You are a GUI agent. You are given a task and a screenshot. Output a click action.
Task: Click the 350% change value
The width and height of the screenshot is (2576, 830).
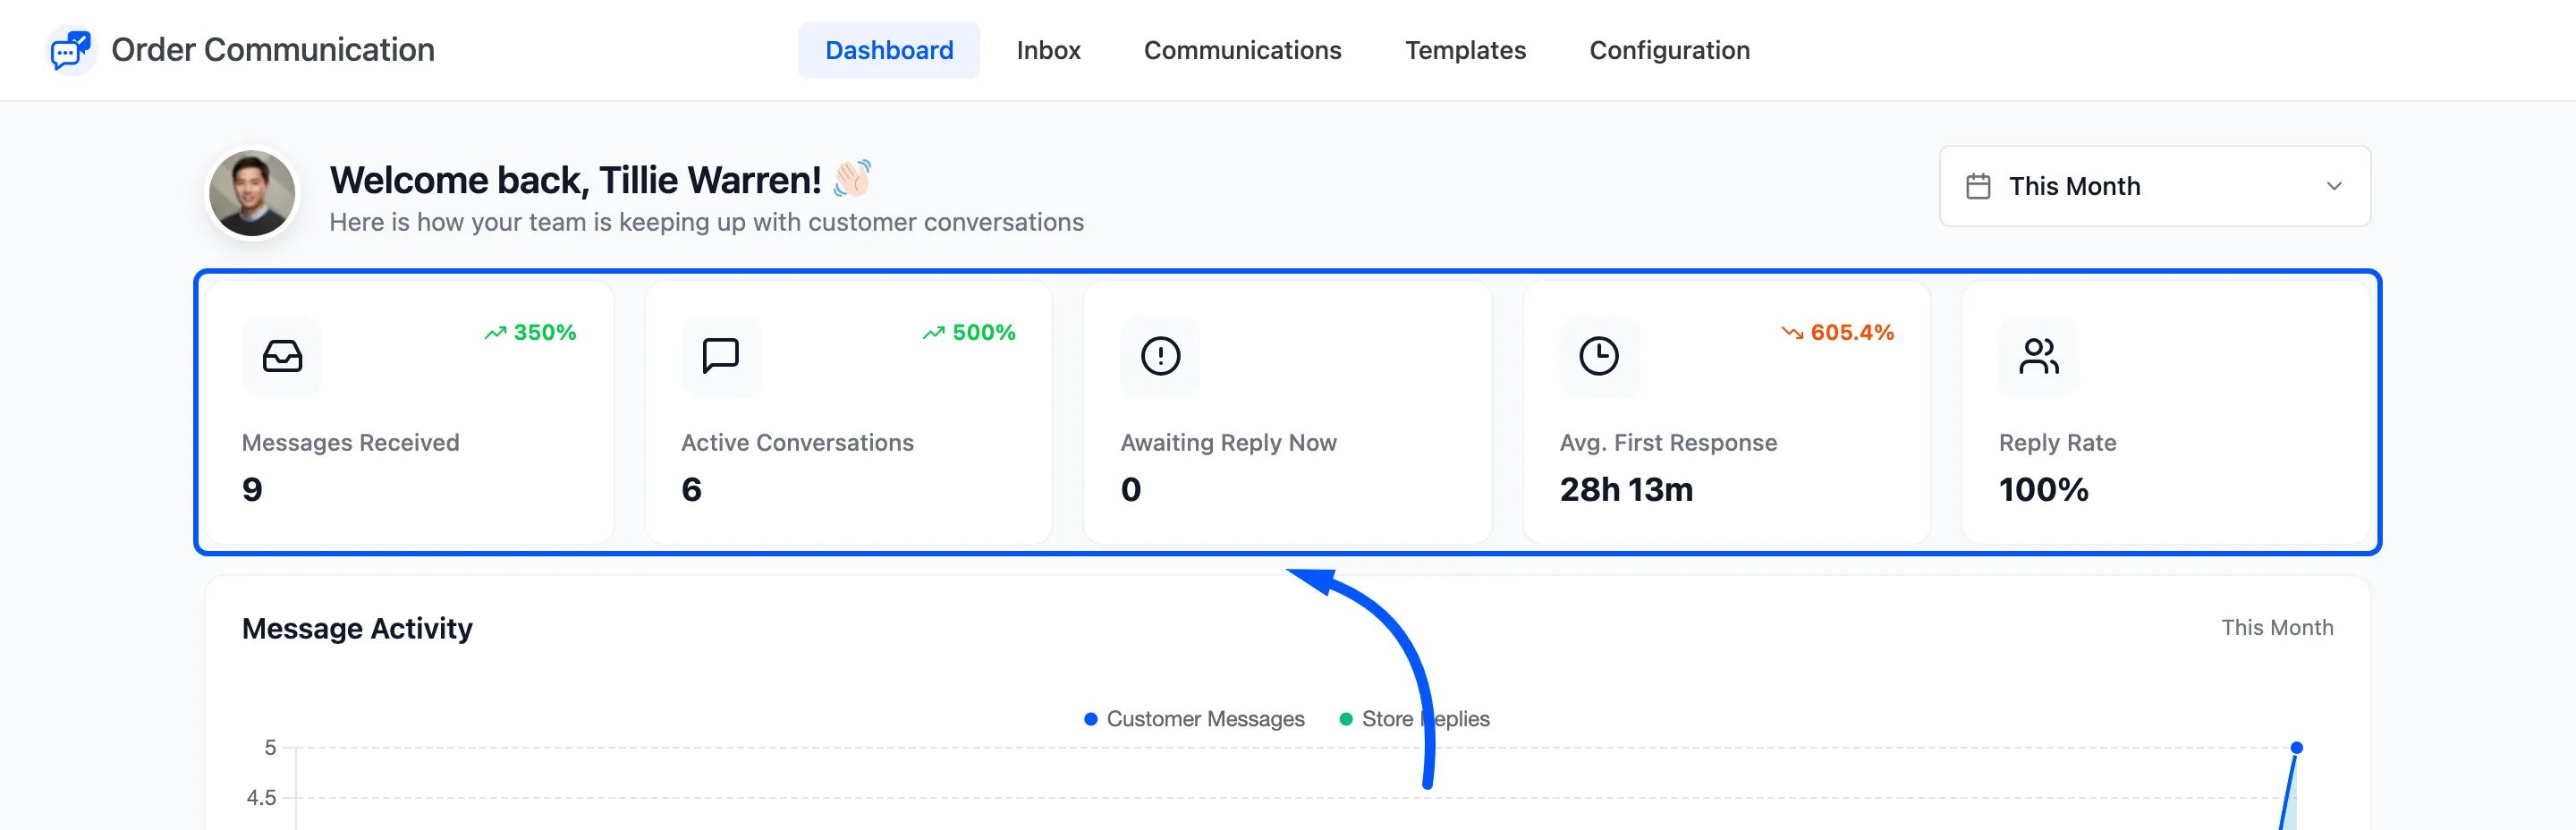point(545,333)
